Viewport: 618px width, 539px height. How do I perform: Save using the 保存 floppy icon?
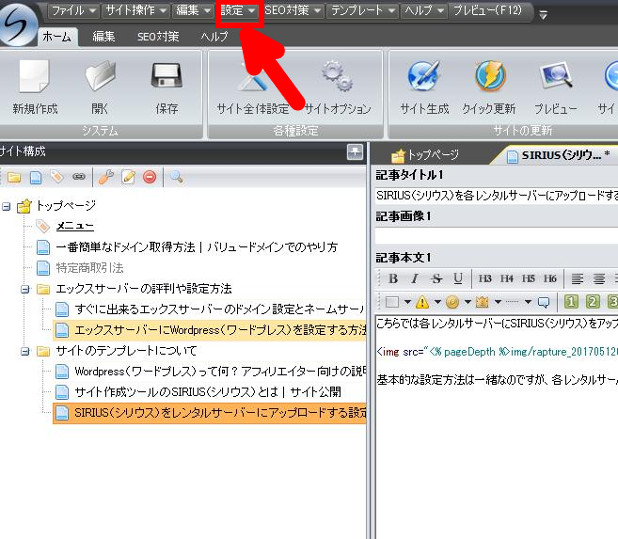166,76
